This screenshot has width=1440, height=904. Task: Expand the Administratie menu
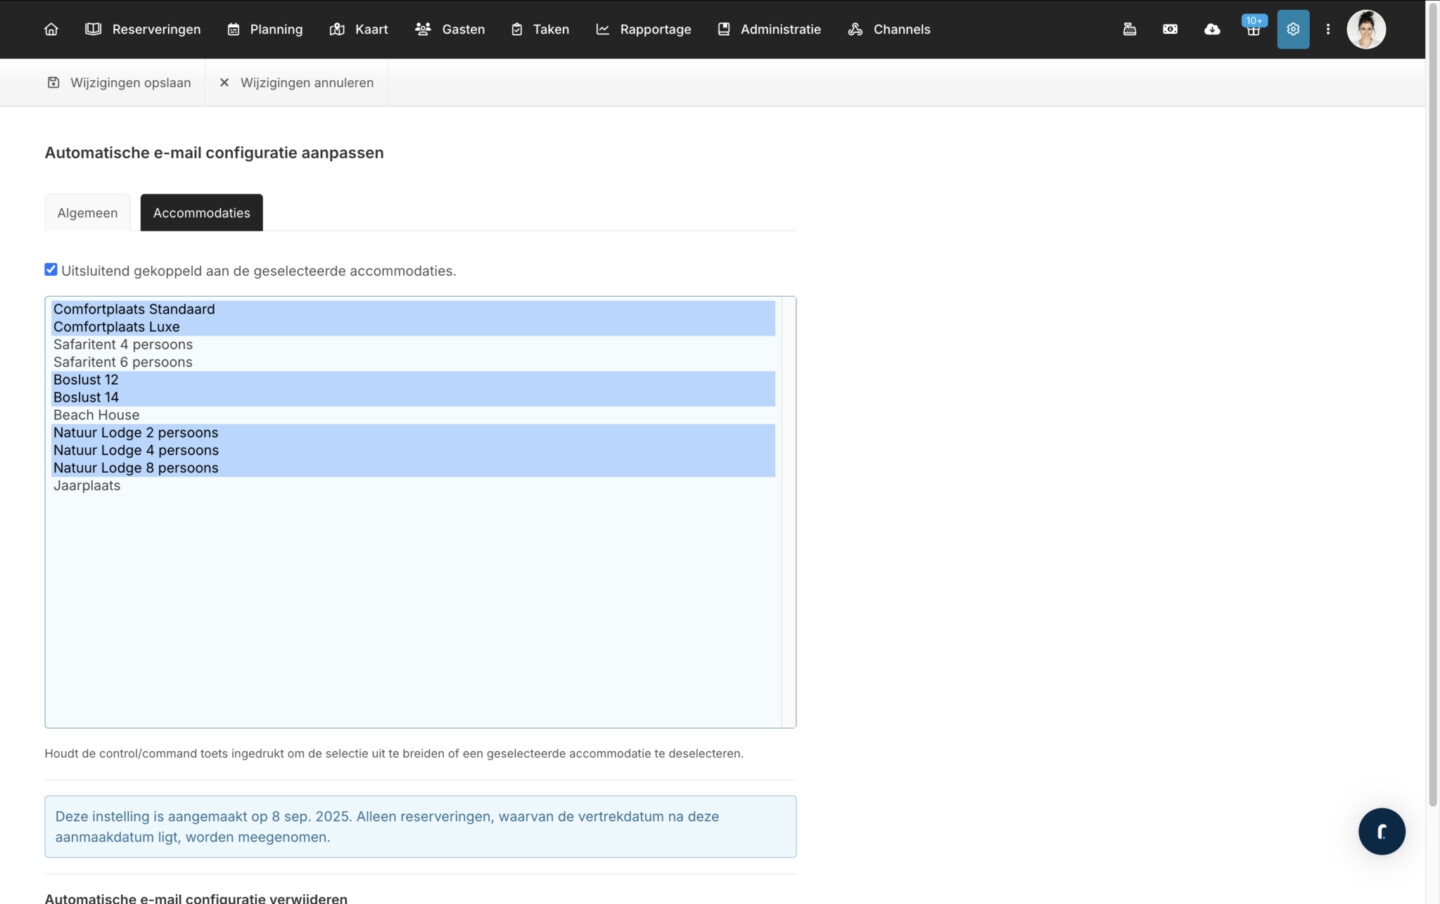(769, 29)
